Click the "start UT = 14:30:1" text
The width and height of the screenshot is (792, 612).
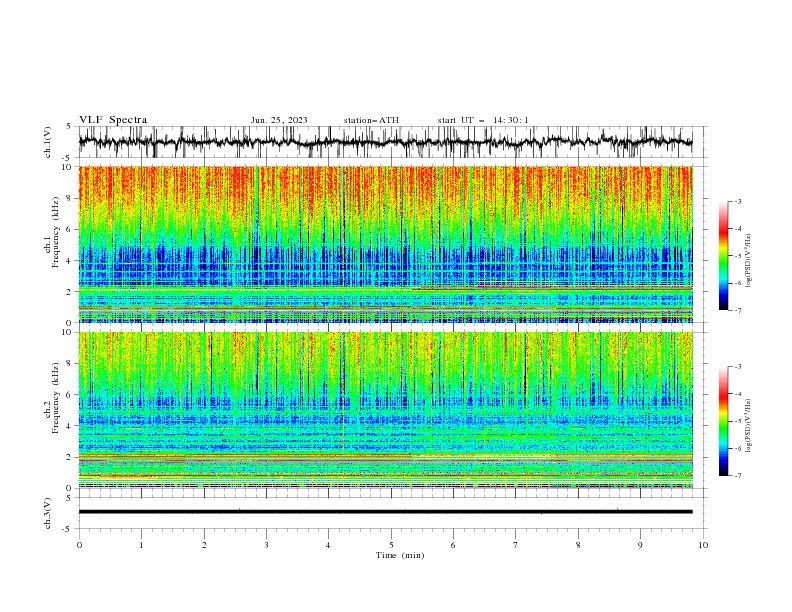pyautogui.click(x=483, y=120)
